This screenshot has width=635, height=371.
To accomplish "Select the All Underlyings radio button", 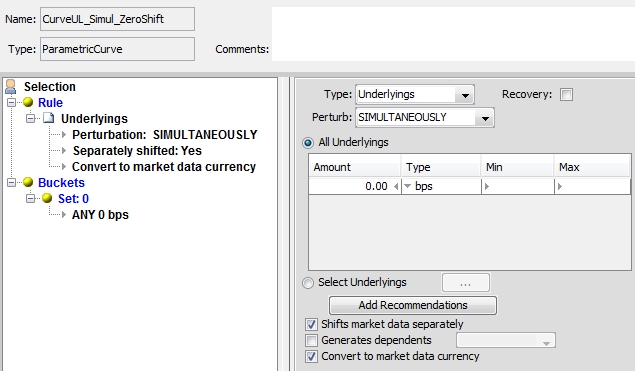I will (x=308, y=143).
